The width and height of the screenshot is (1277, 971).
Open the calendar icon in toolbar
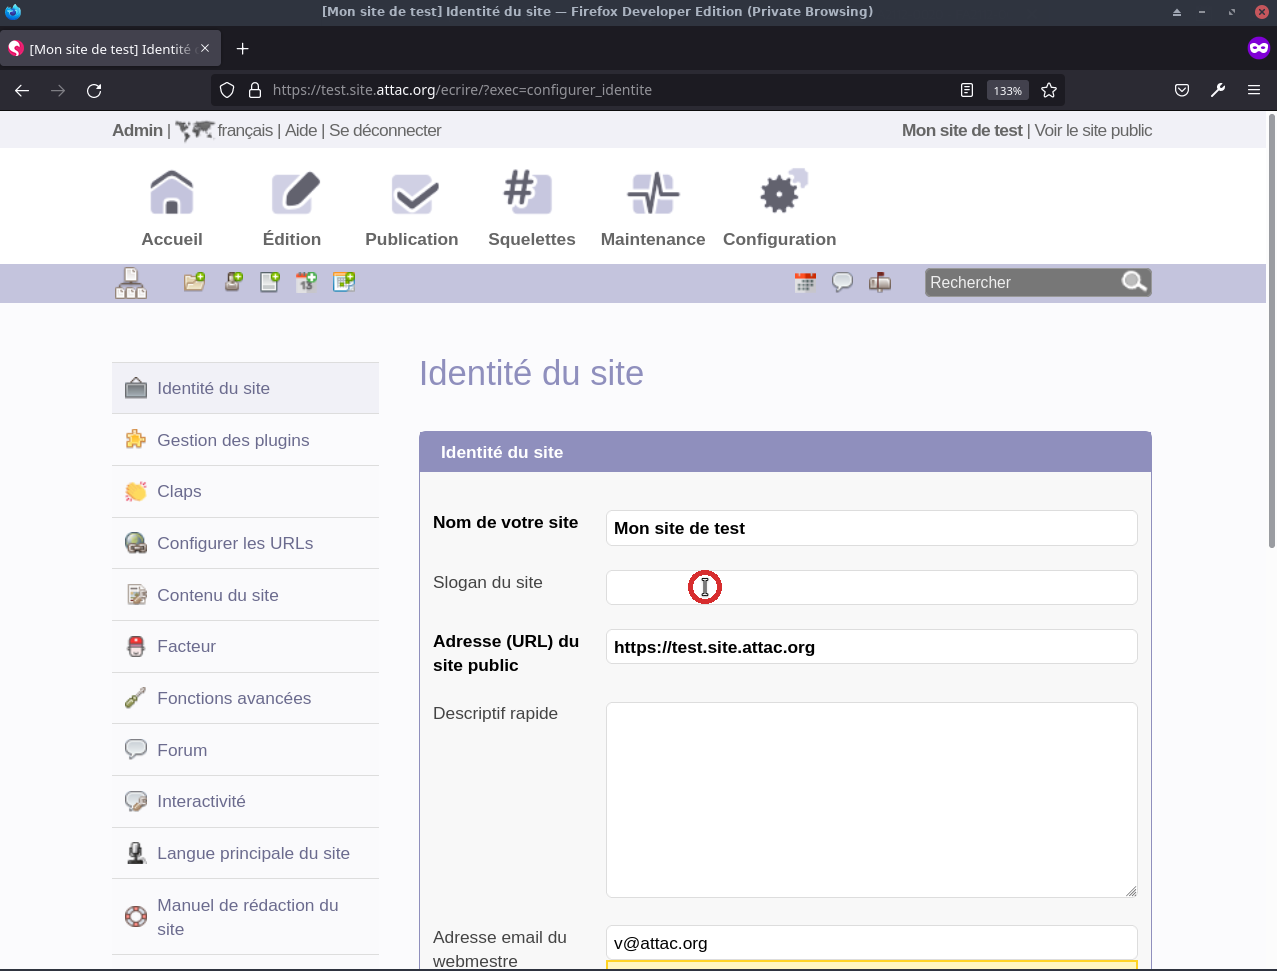pyautogui.click(x=805, y=283)
